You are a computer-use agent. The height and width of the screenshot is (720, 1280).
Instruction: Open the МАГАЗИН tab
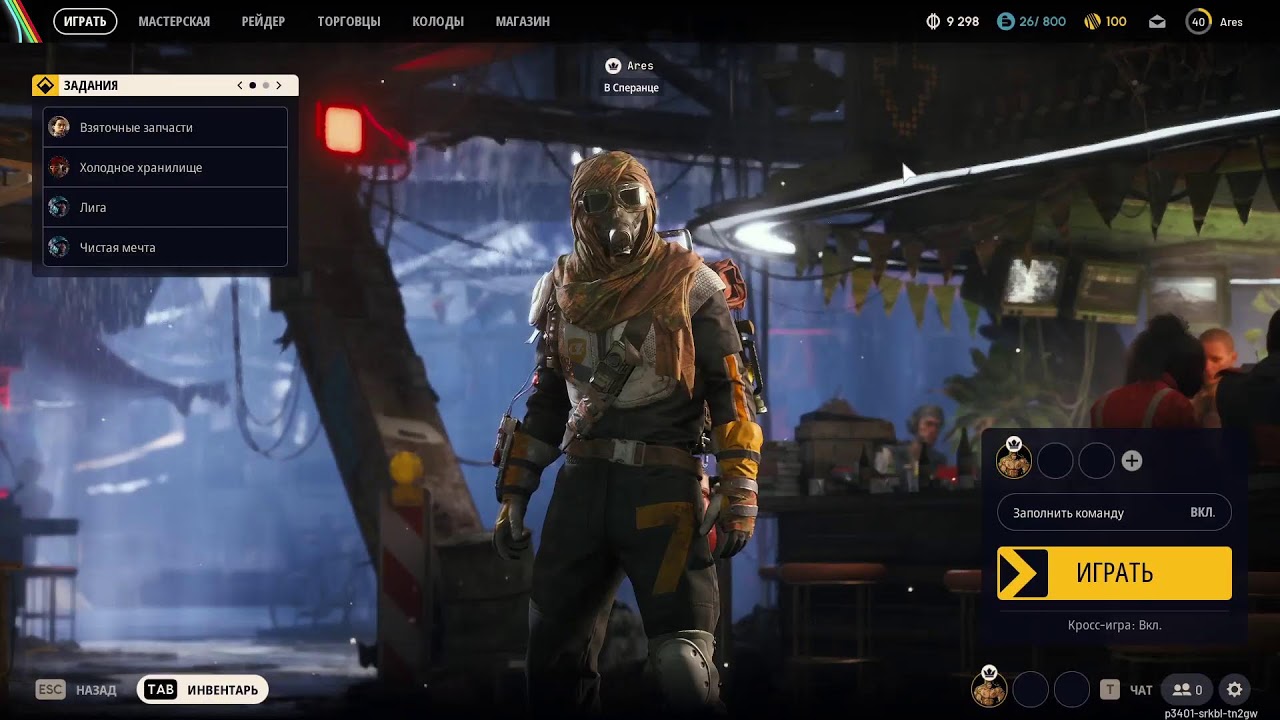[x=523, y=21]
